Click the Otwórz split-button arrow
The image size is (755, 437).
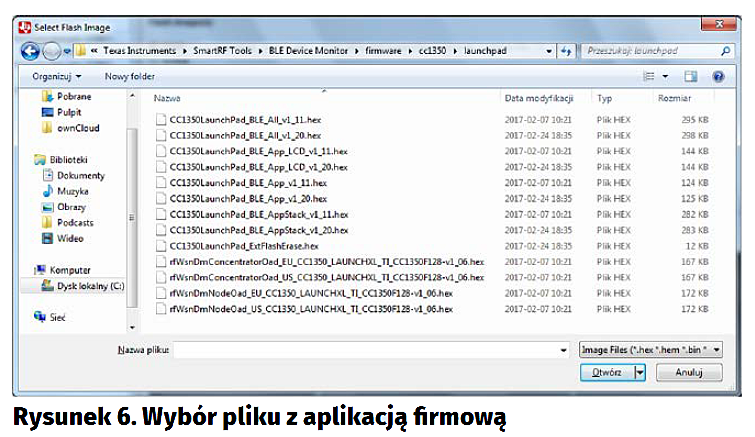click(639, 372)
